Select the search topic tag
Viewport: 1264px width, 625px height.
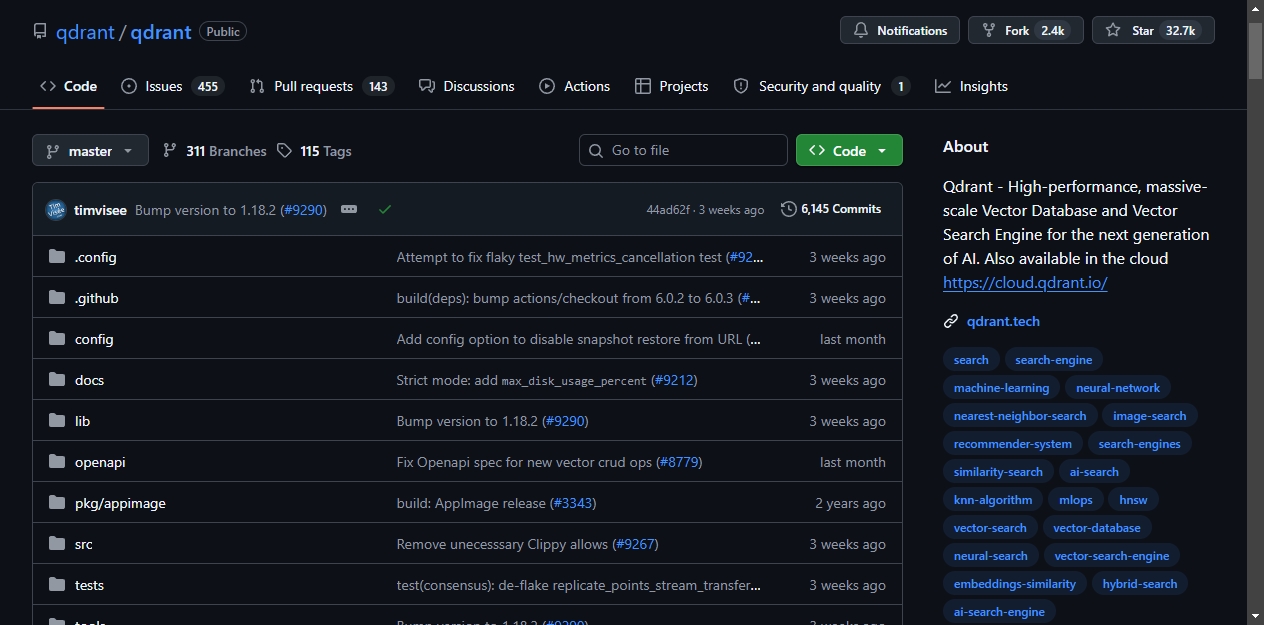(971, 360)
